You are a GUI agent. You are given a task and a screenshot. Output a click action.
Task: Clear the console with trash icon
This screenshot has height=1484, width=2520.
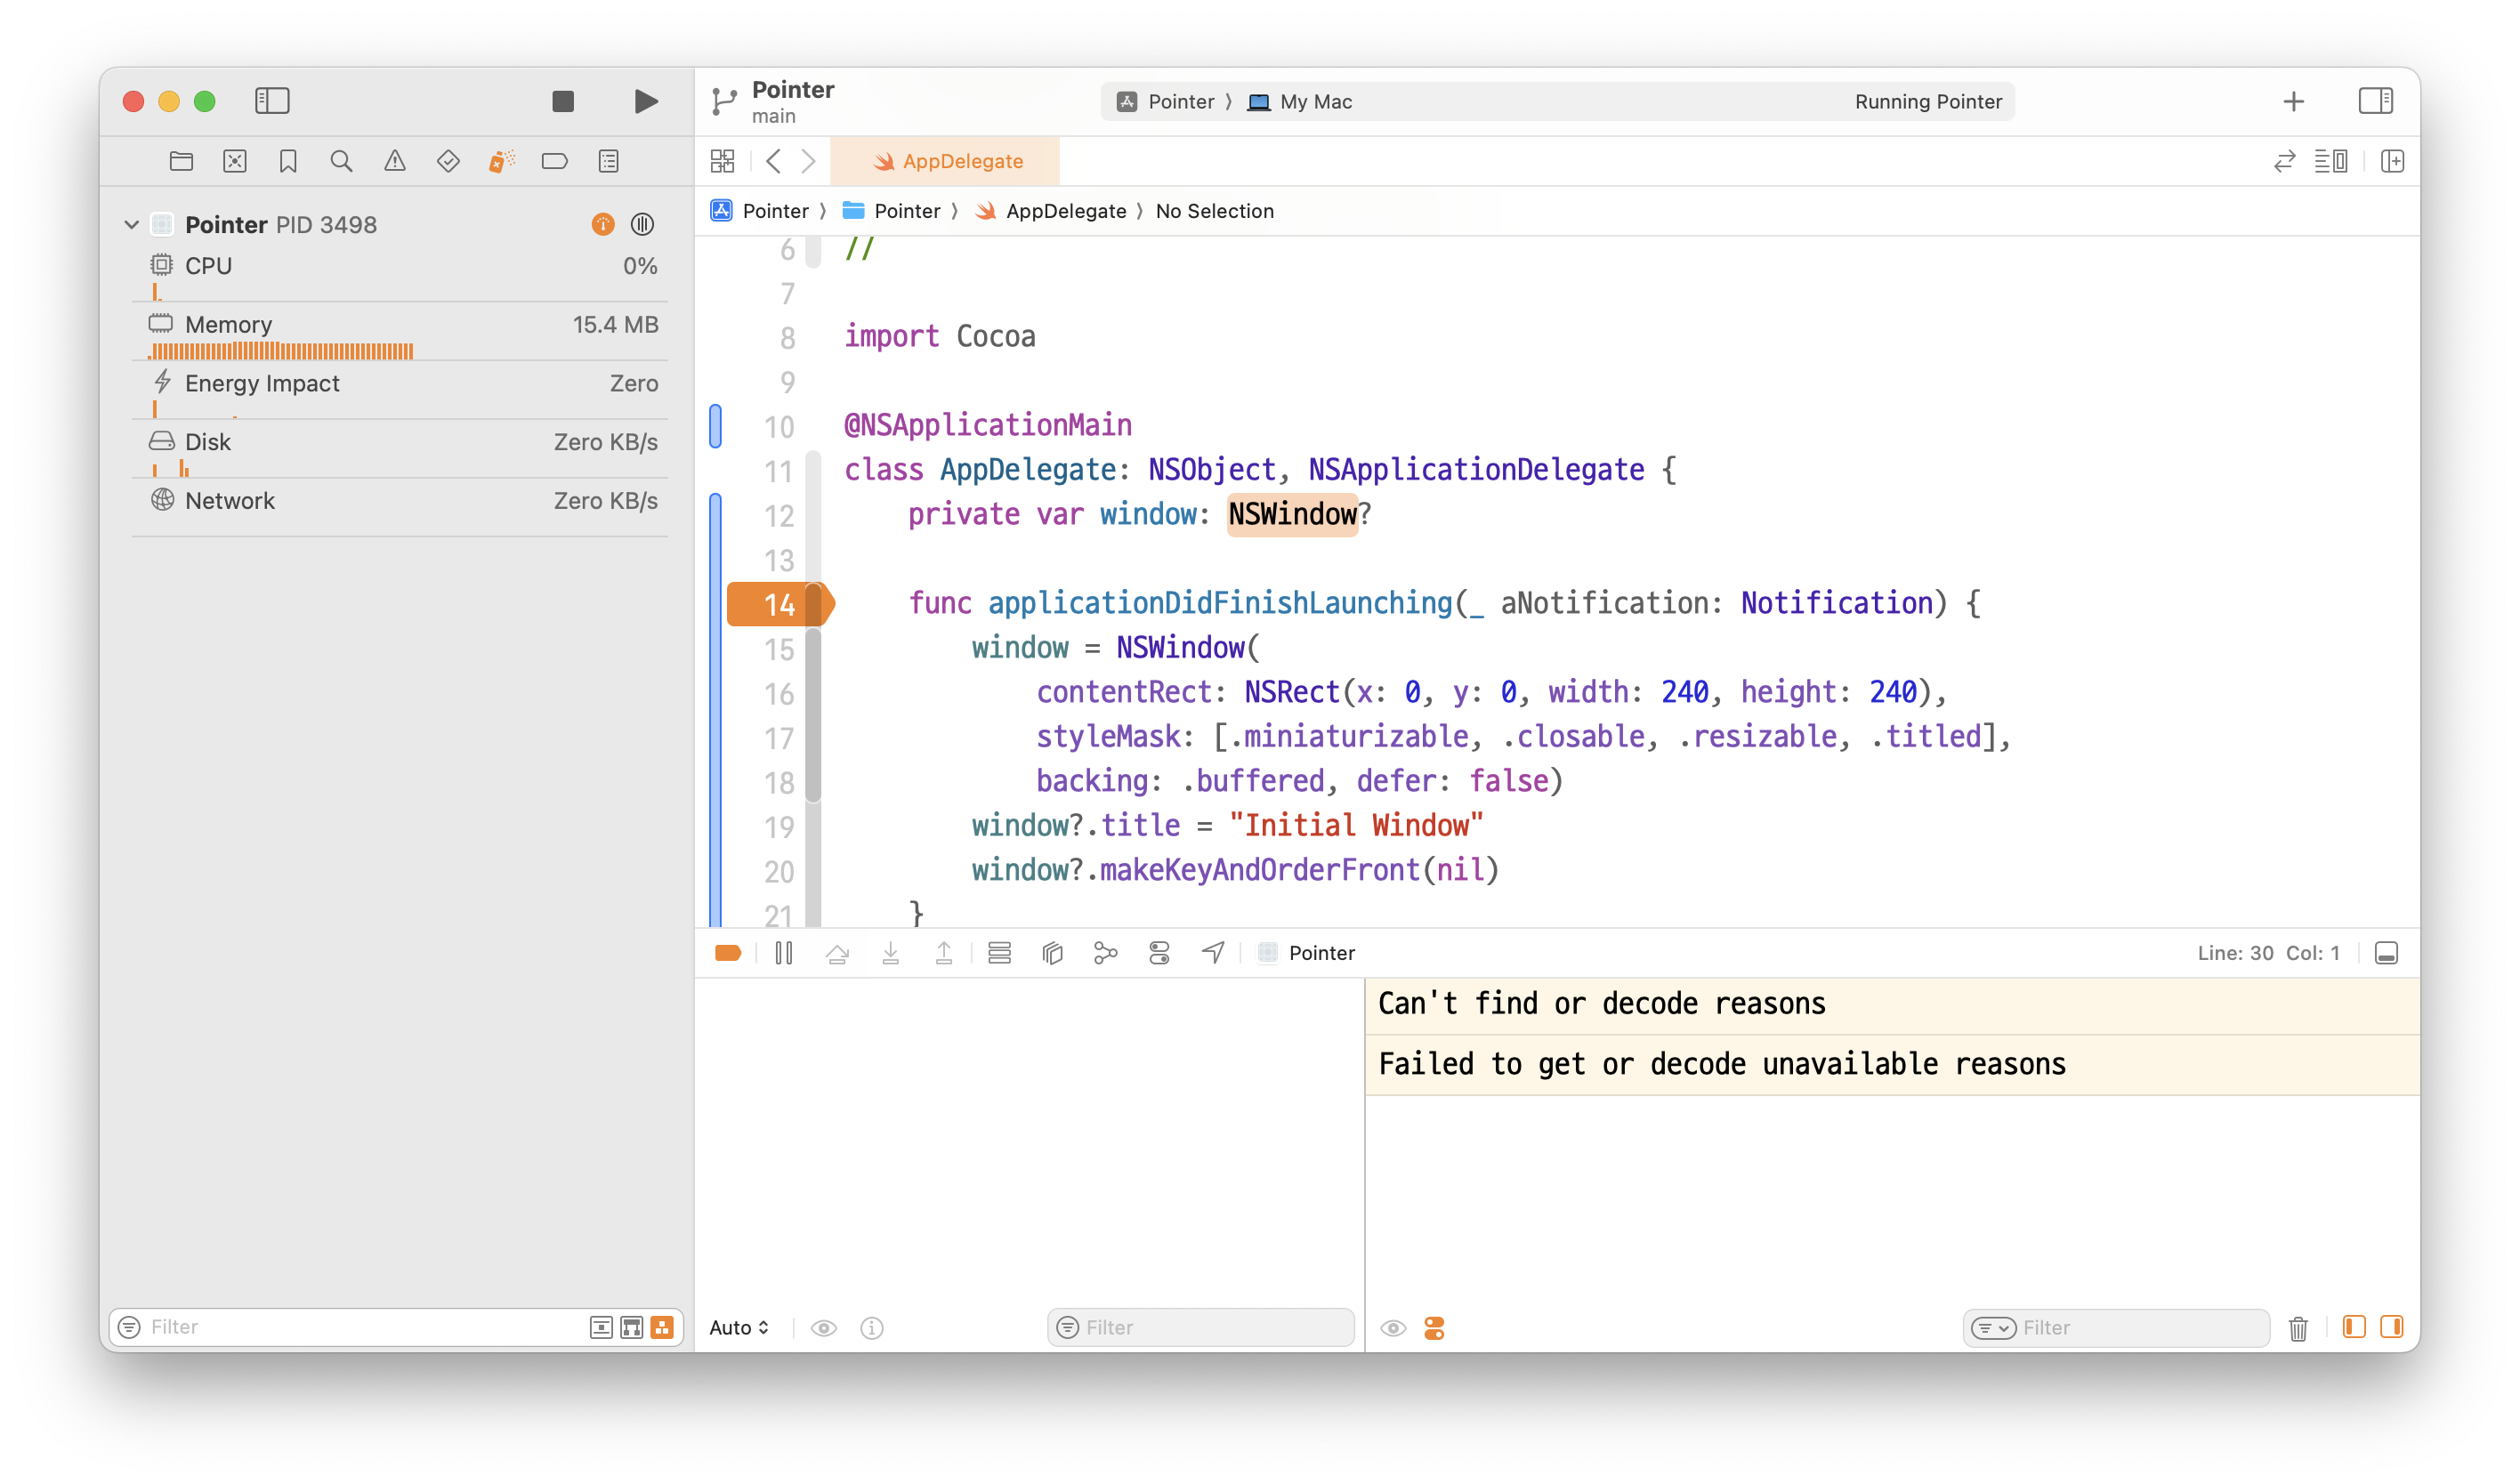point(2298,1328)
